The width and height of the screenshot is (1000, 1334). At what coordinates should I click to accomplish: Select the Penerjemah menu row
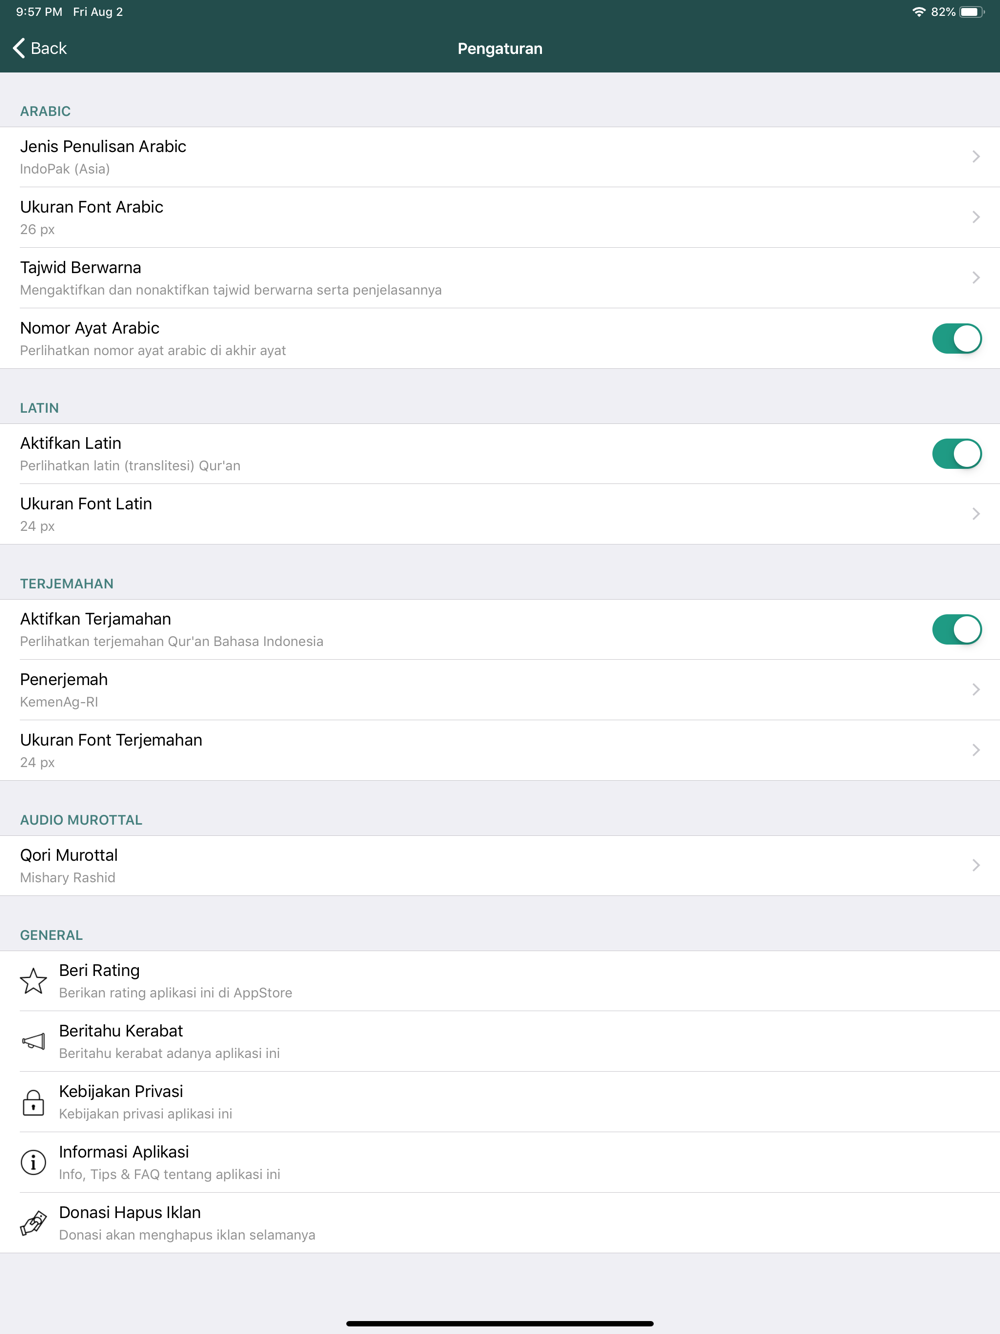tap(500, 690)
